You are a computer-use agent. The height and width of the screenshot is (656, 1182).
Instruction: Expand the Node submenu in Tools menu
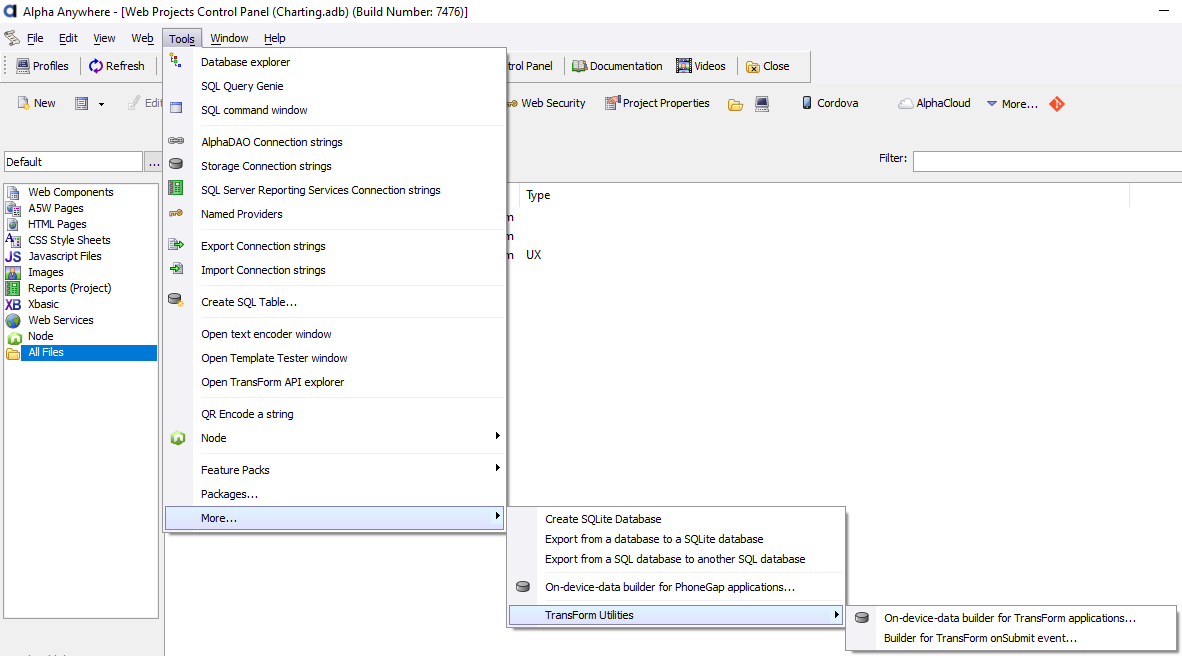coord(335,438)
